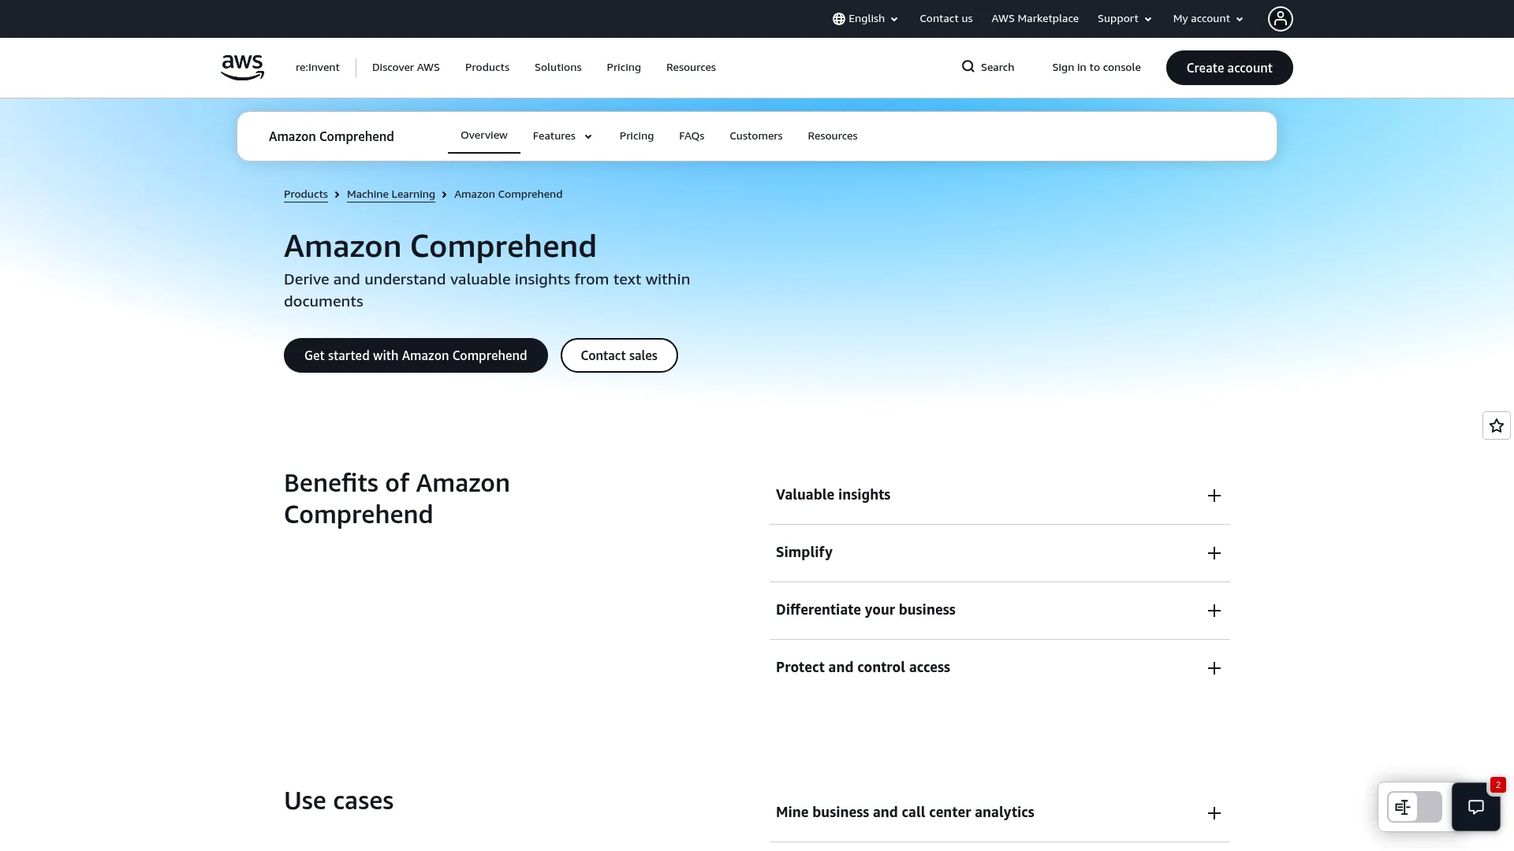Go to the Customers tab
Viewport: 1514px width, 851px height.
[756, 136]
